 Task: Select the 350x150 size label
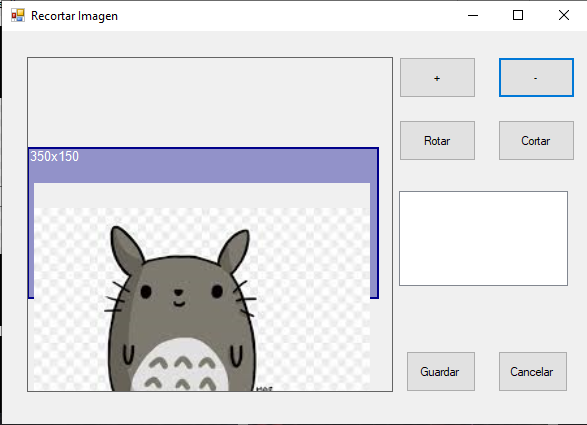(55, 157)
